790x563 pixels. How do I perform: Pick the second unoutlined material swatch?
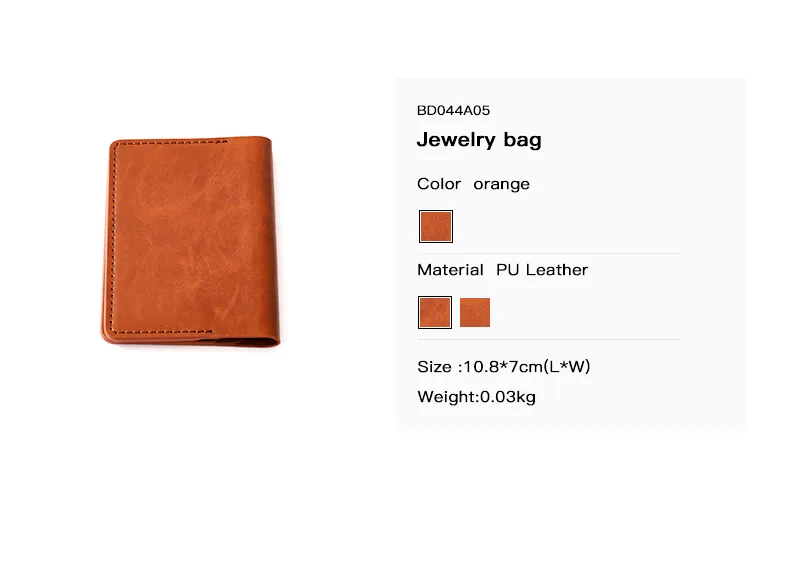475,312
